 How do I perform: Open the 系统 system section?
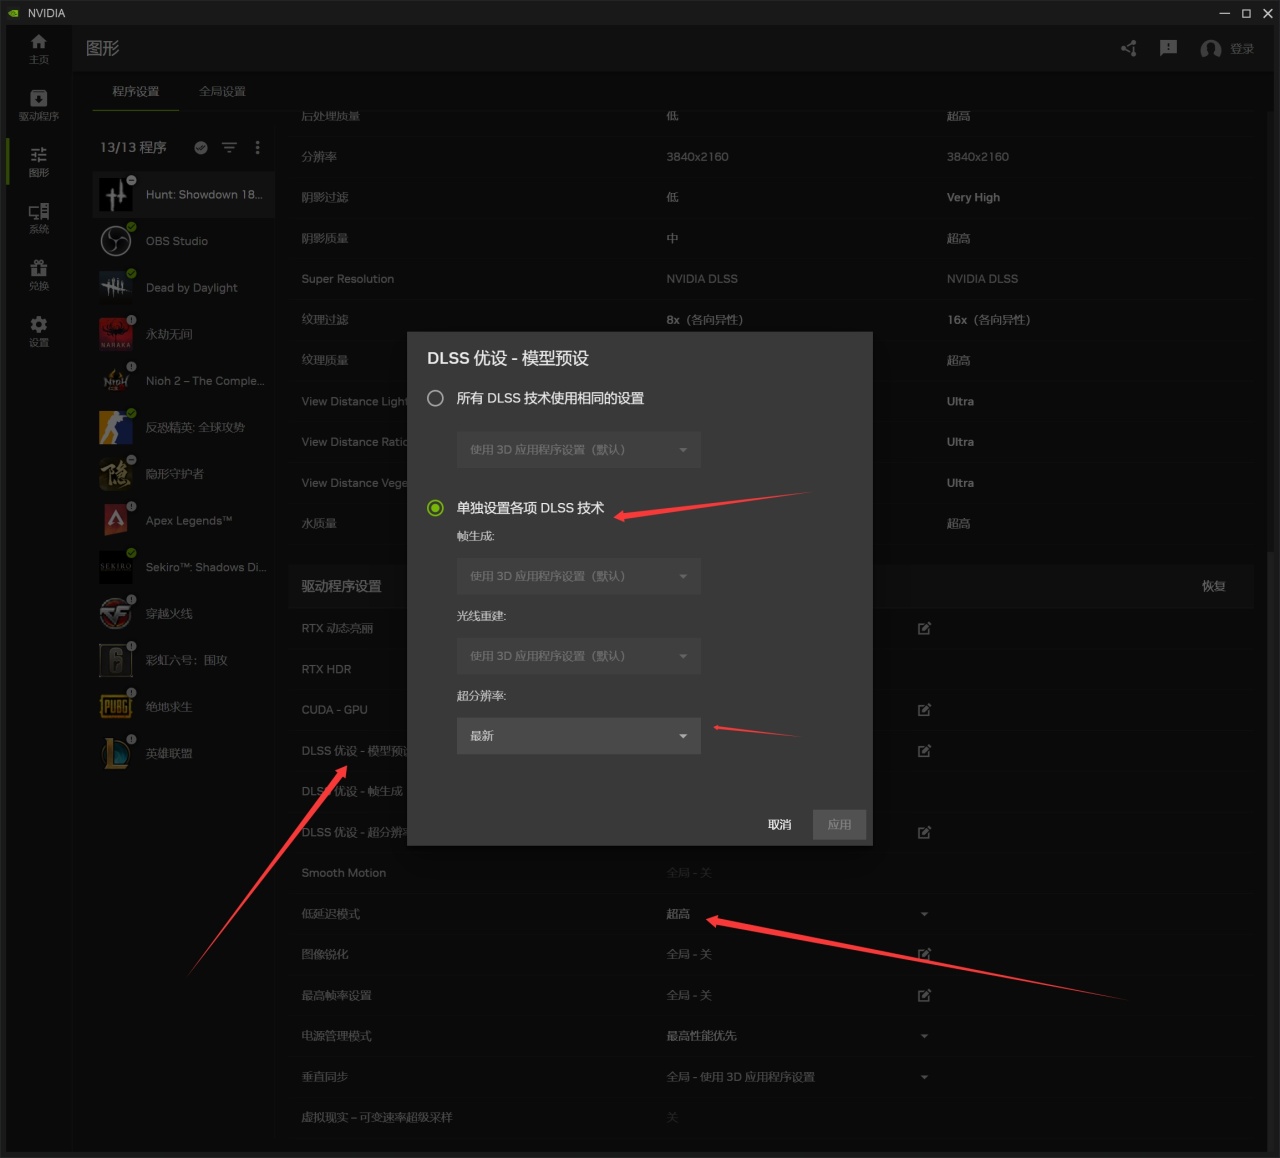pos(38,218)
